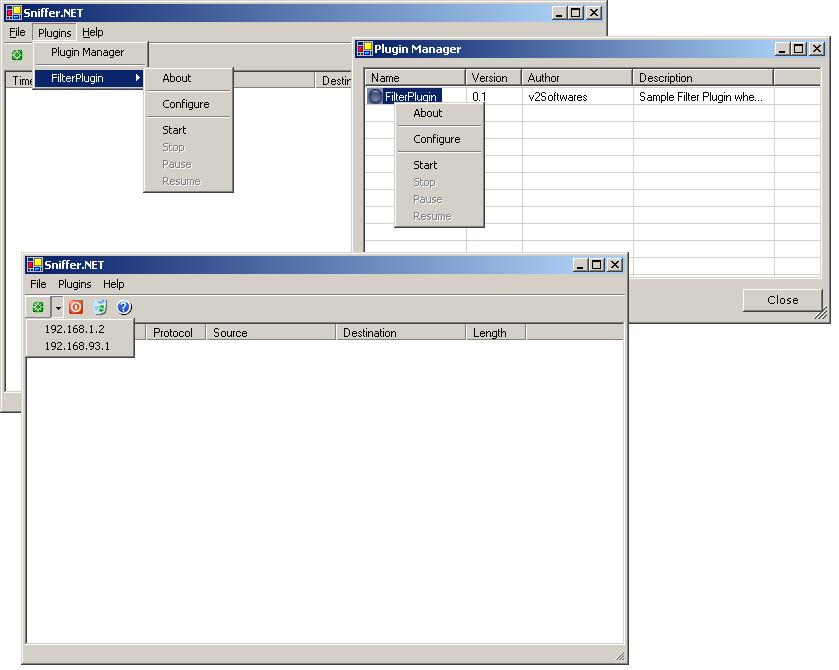Select network interface 192.168.1.2
This screenshot has height=670, width=839.
74,329
